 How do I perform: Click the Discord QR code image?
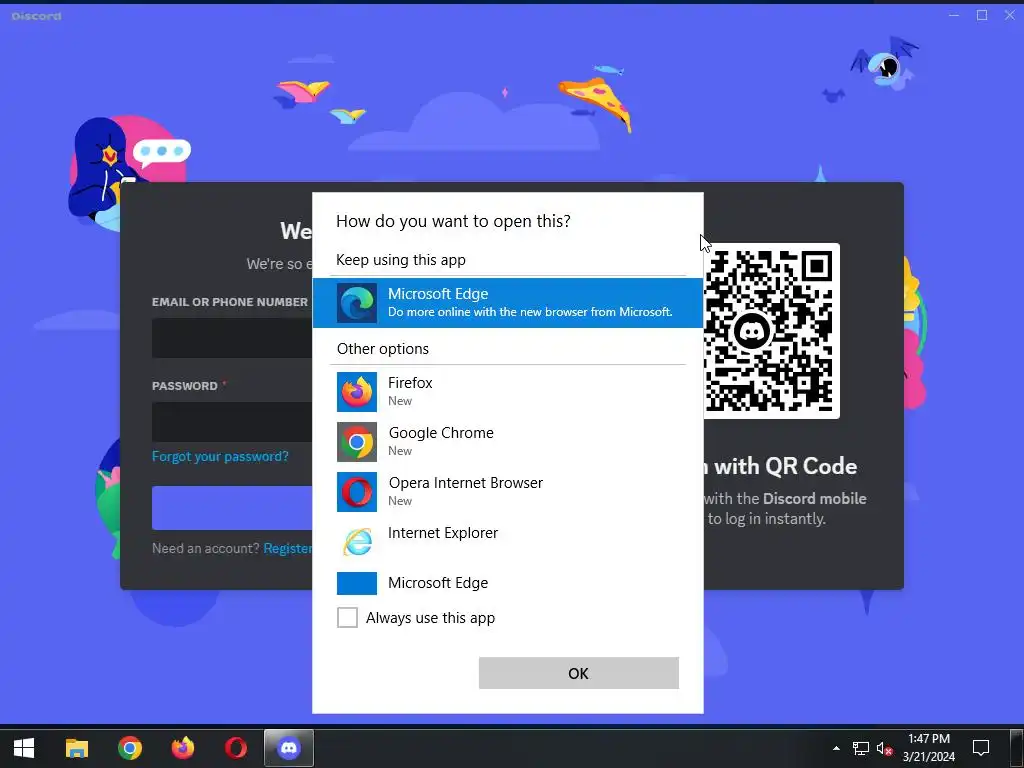point(771,330)
